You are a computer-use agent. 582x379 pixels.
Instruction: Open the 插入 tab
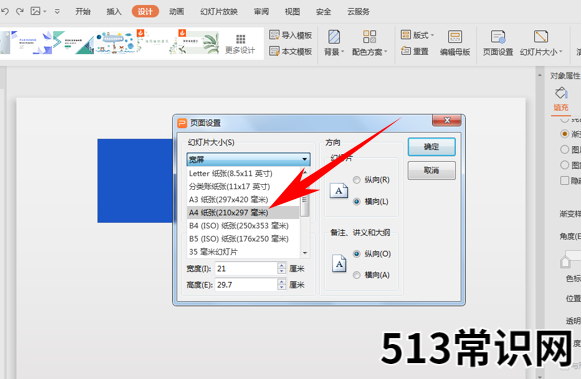coord(114,12)
